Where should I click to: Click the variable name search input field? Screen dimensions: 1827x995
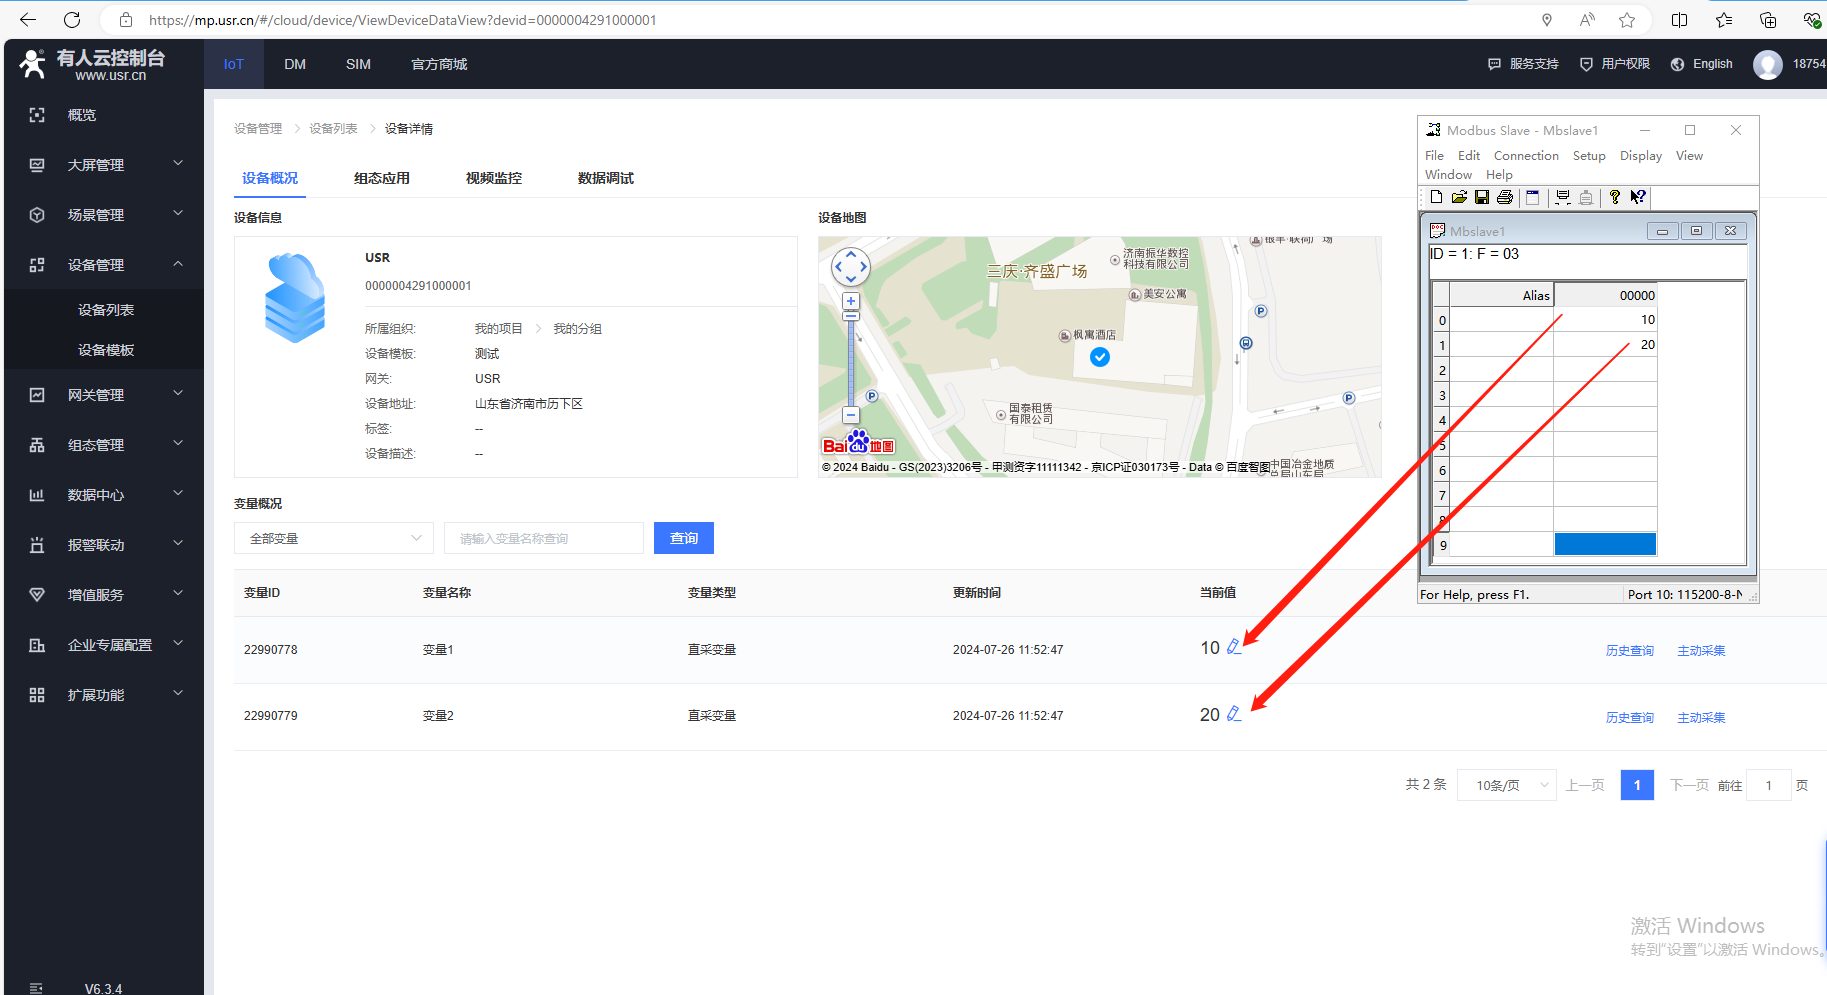(543, 538)
